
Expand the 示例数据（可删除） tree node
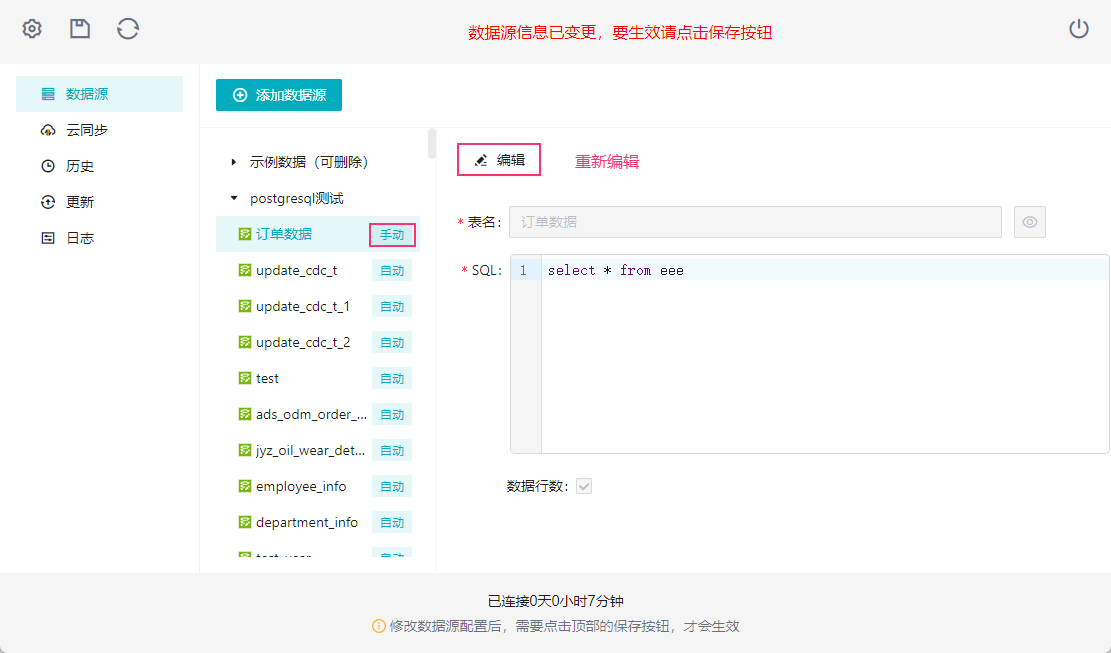click(x=234, y=162)
